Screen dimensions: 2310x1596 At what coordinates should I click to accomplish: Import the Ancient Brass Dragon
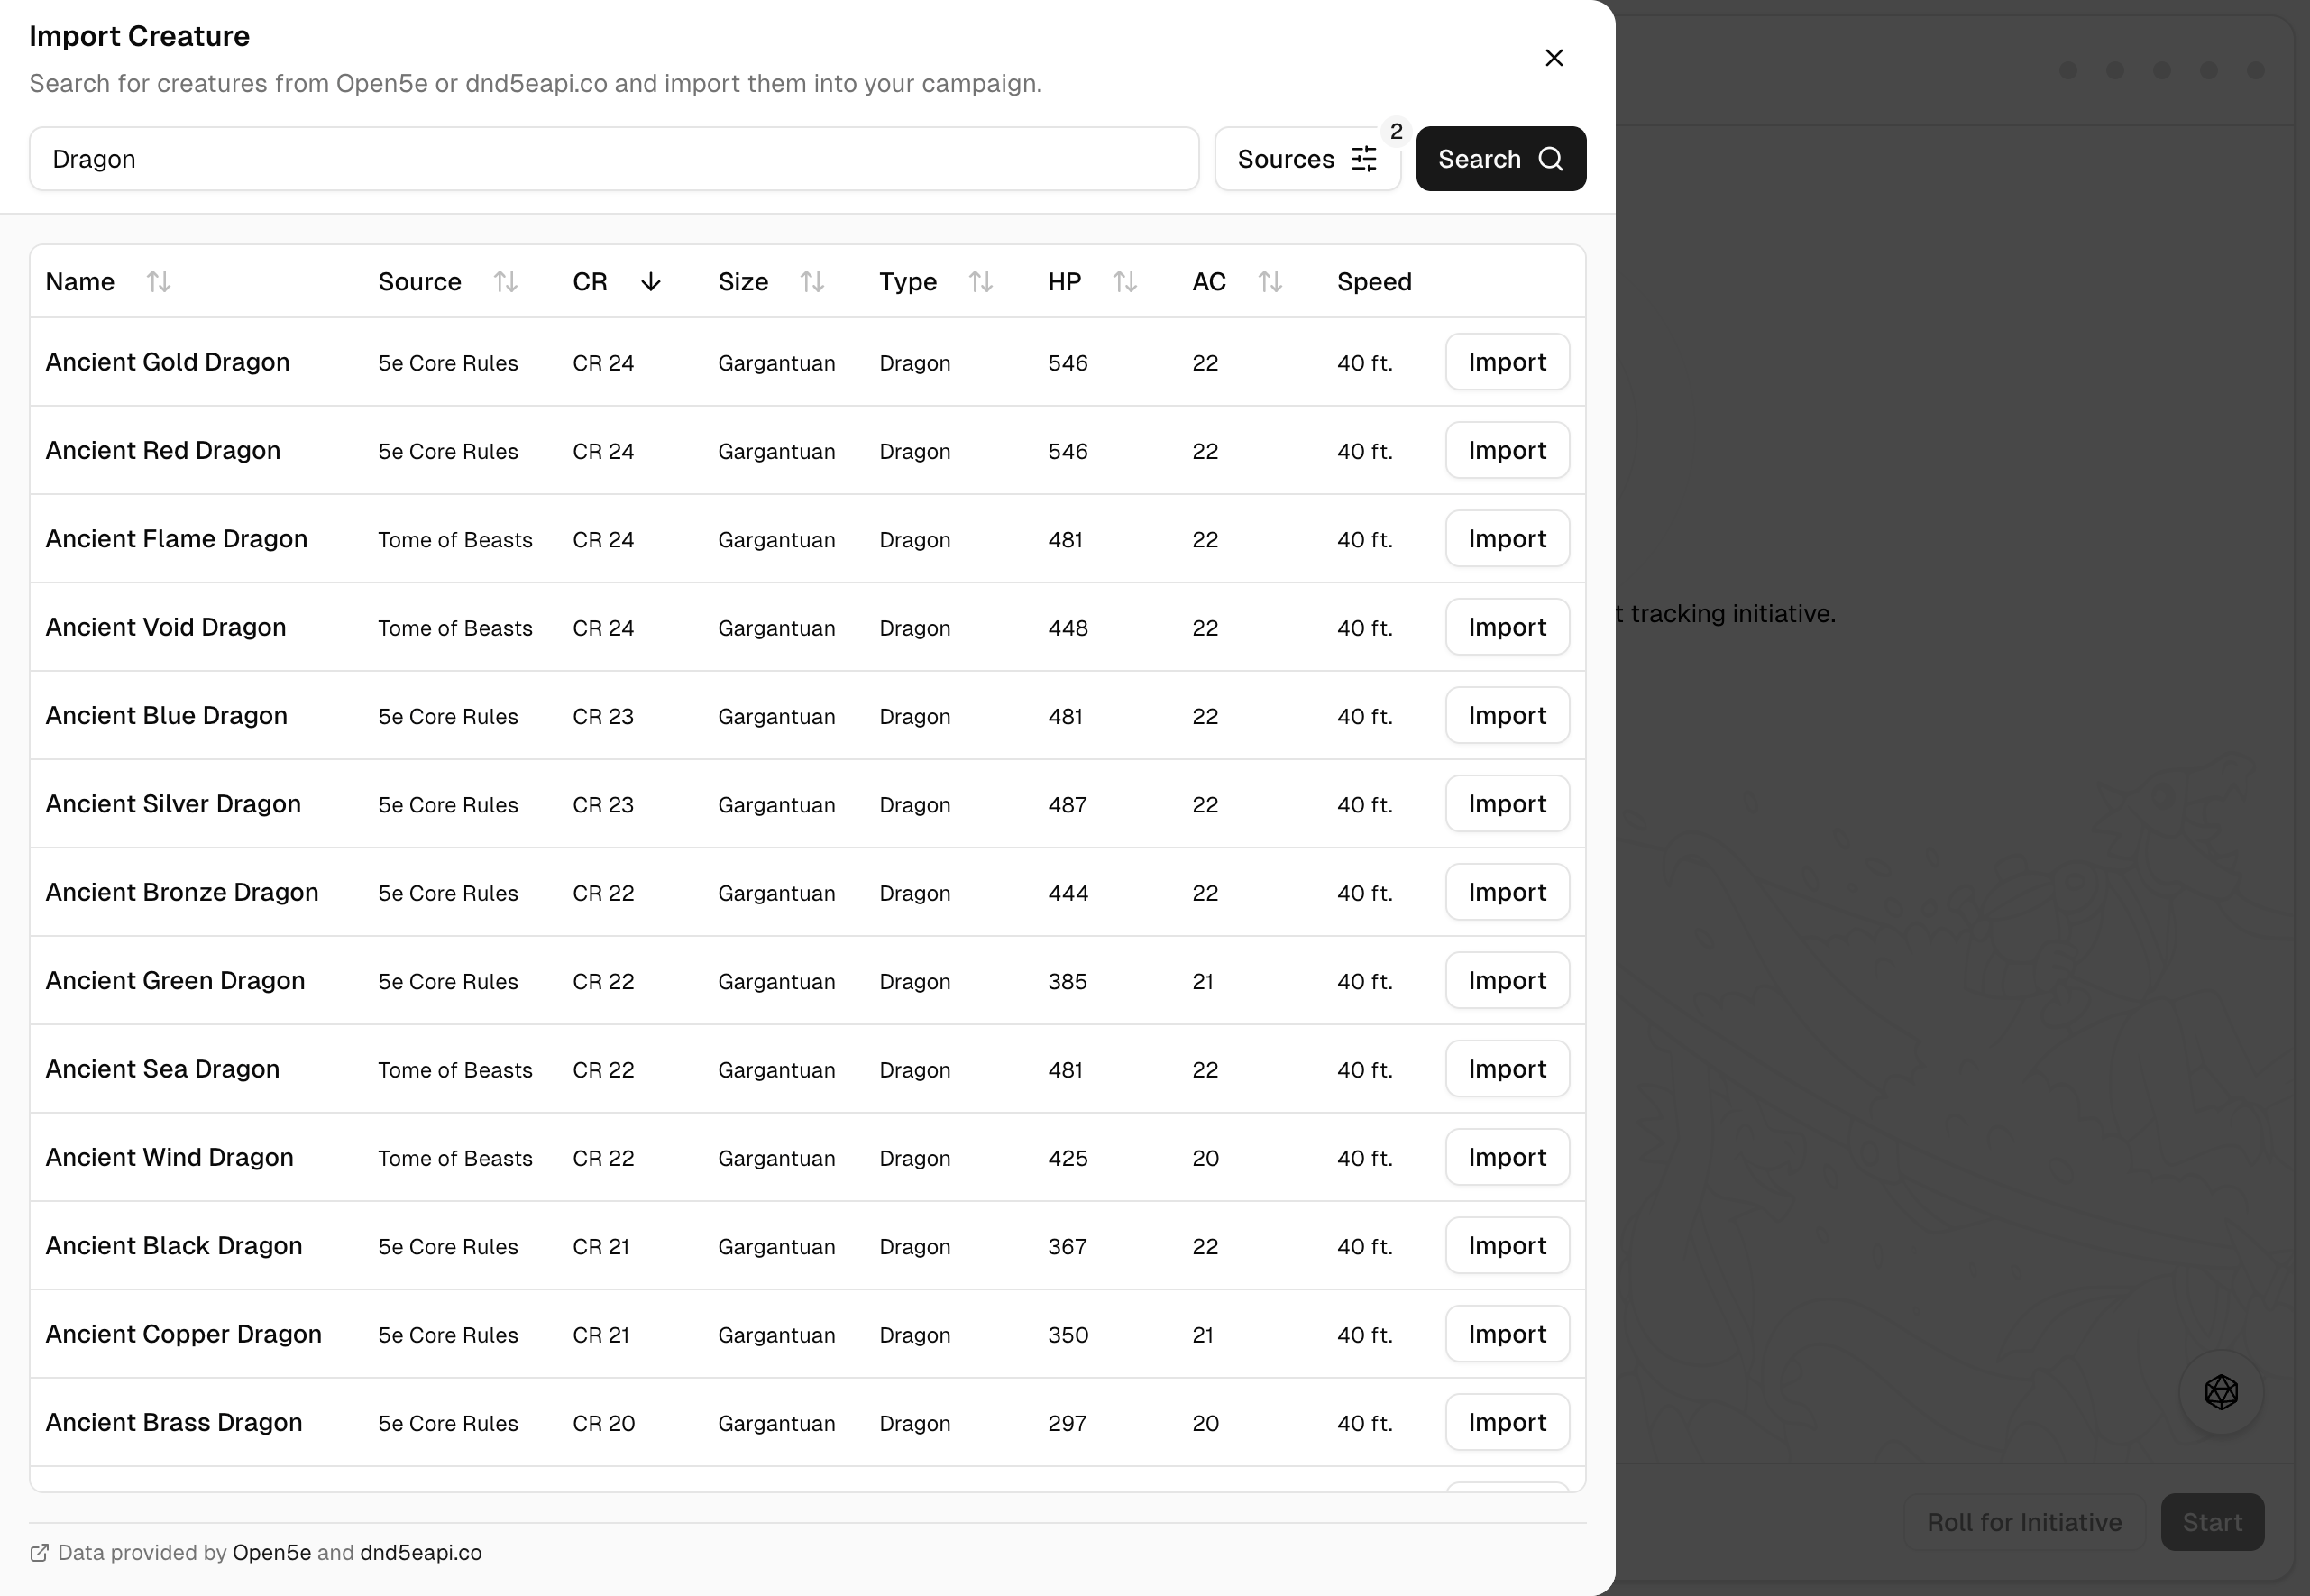pyautogui.click(x=1506, y=1422)
